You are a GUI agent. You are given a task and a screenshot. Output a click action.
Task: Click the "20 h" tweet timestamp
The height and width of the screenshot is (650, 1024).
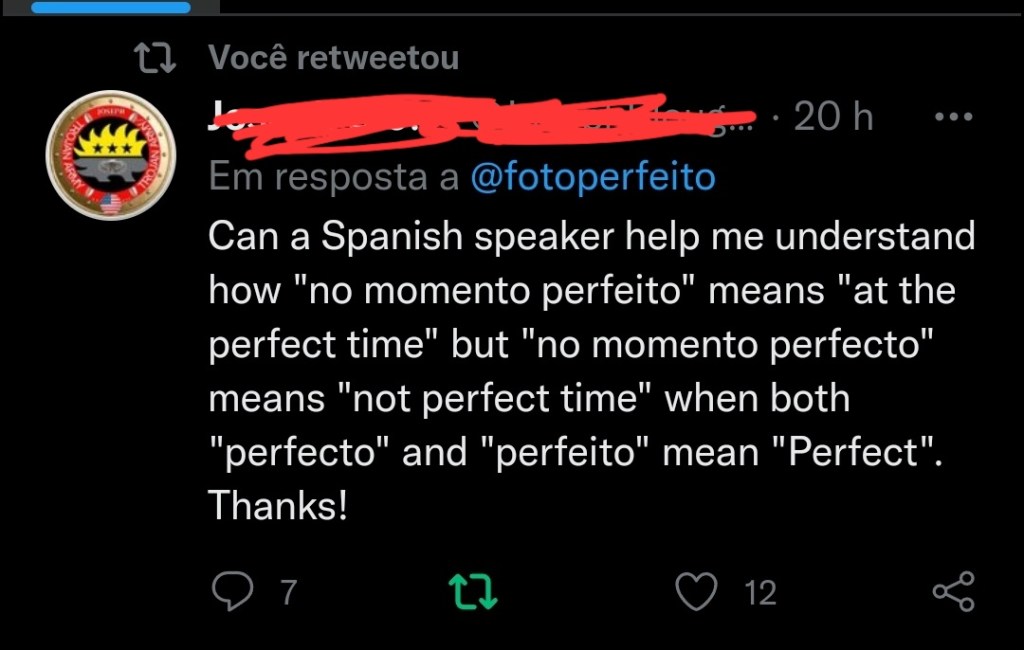pyautogui.click(x=832, y=118)
